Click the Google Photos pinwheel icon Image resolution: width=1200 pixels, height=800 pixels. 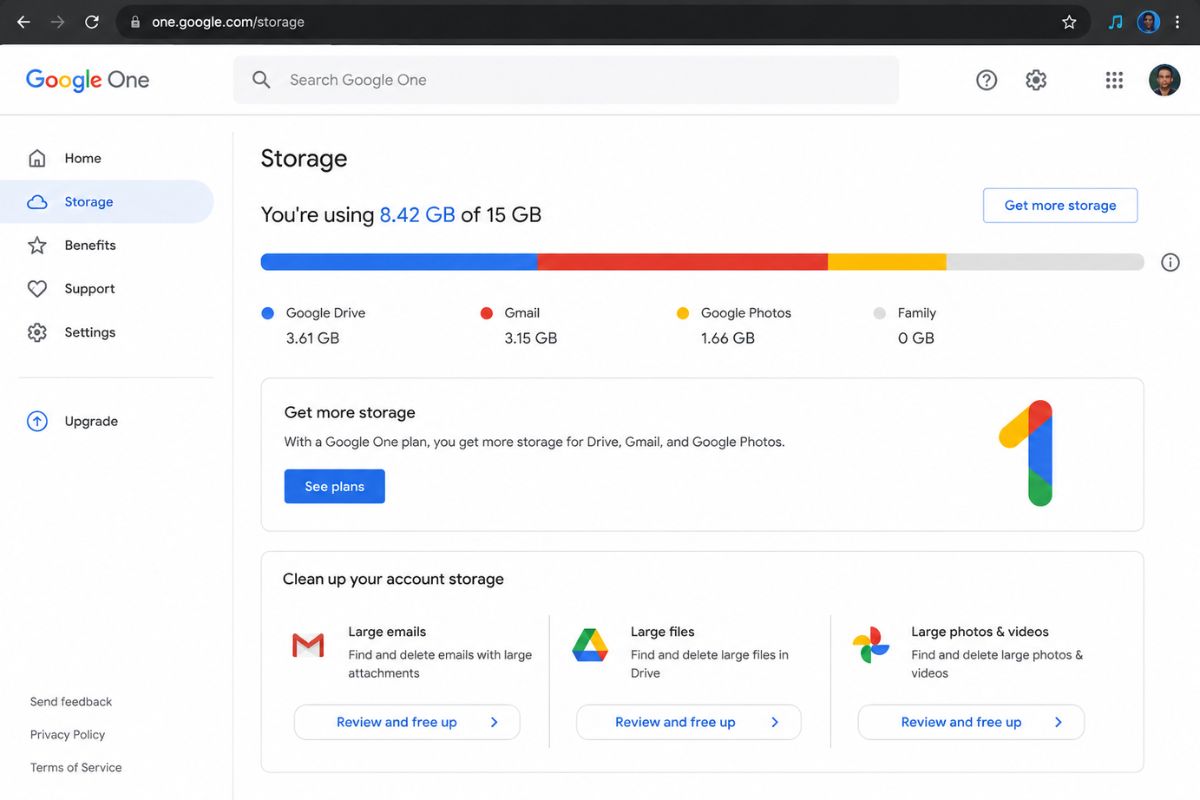tap(871, 645)
